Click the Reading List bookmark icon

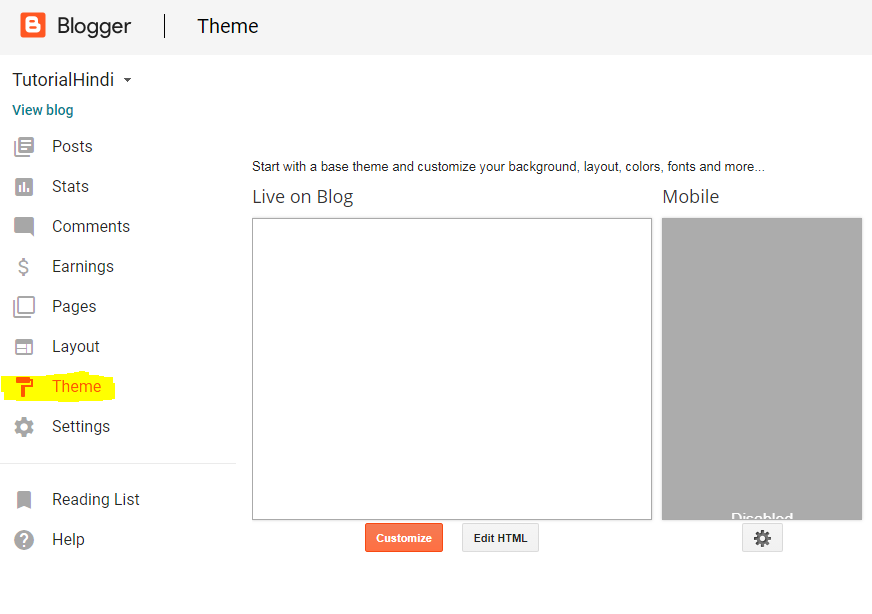coord(24,500)
